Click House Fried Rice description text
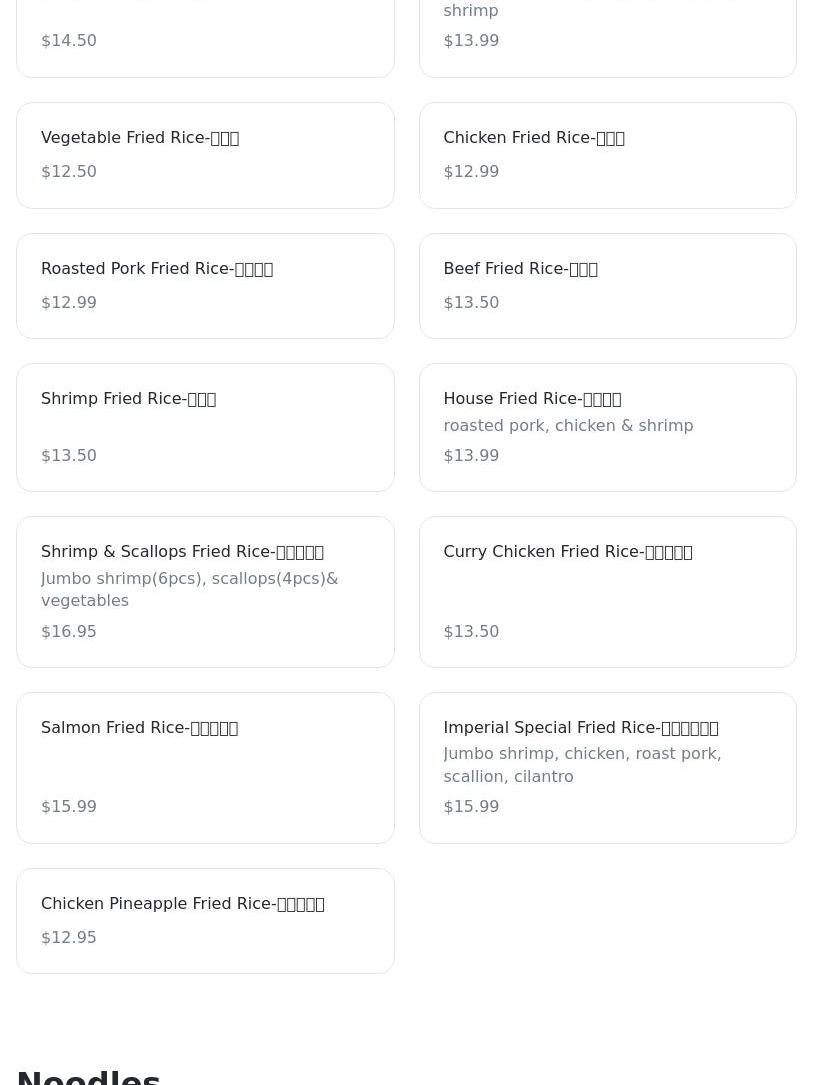813x1085 pixels. [568, 426]
